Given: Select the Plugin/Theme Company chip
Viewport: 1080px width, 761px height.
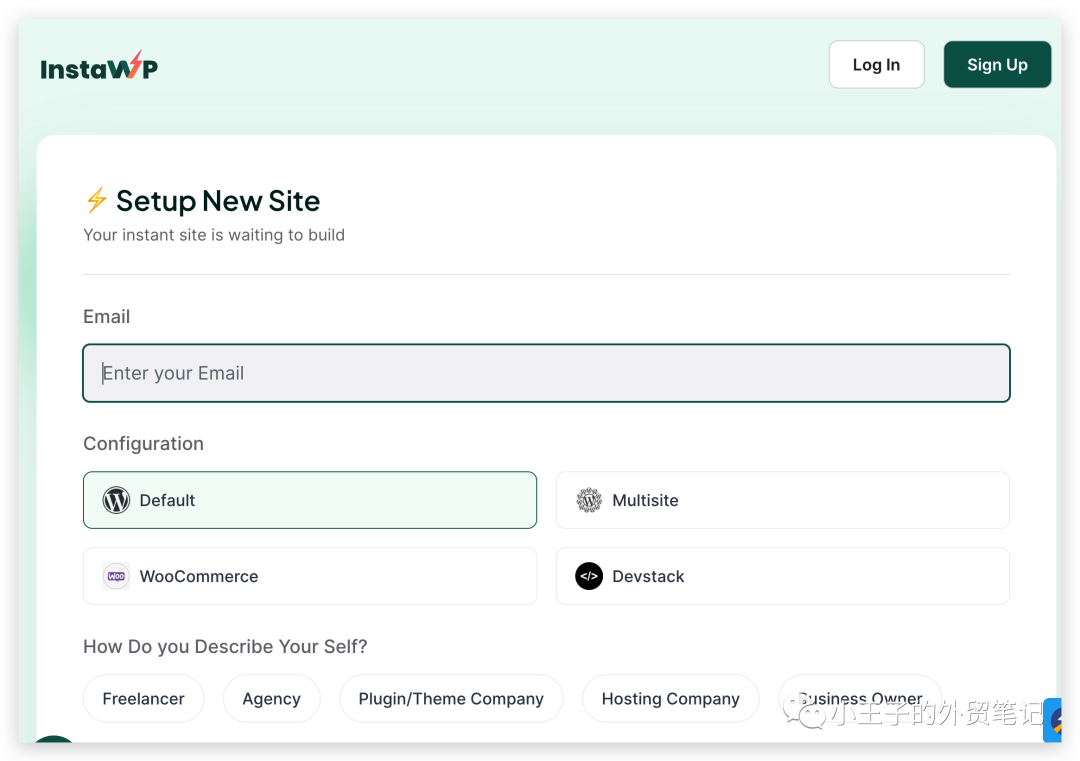Looking at the screenshot, I should 451,699.
